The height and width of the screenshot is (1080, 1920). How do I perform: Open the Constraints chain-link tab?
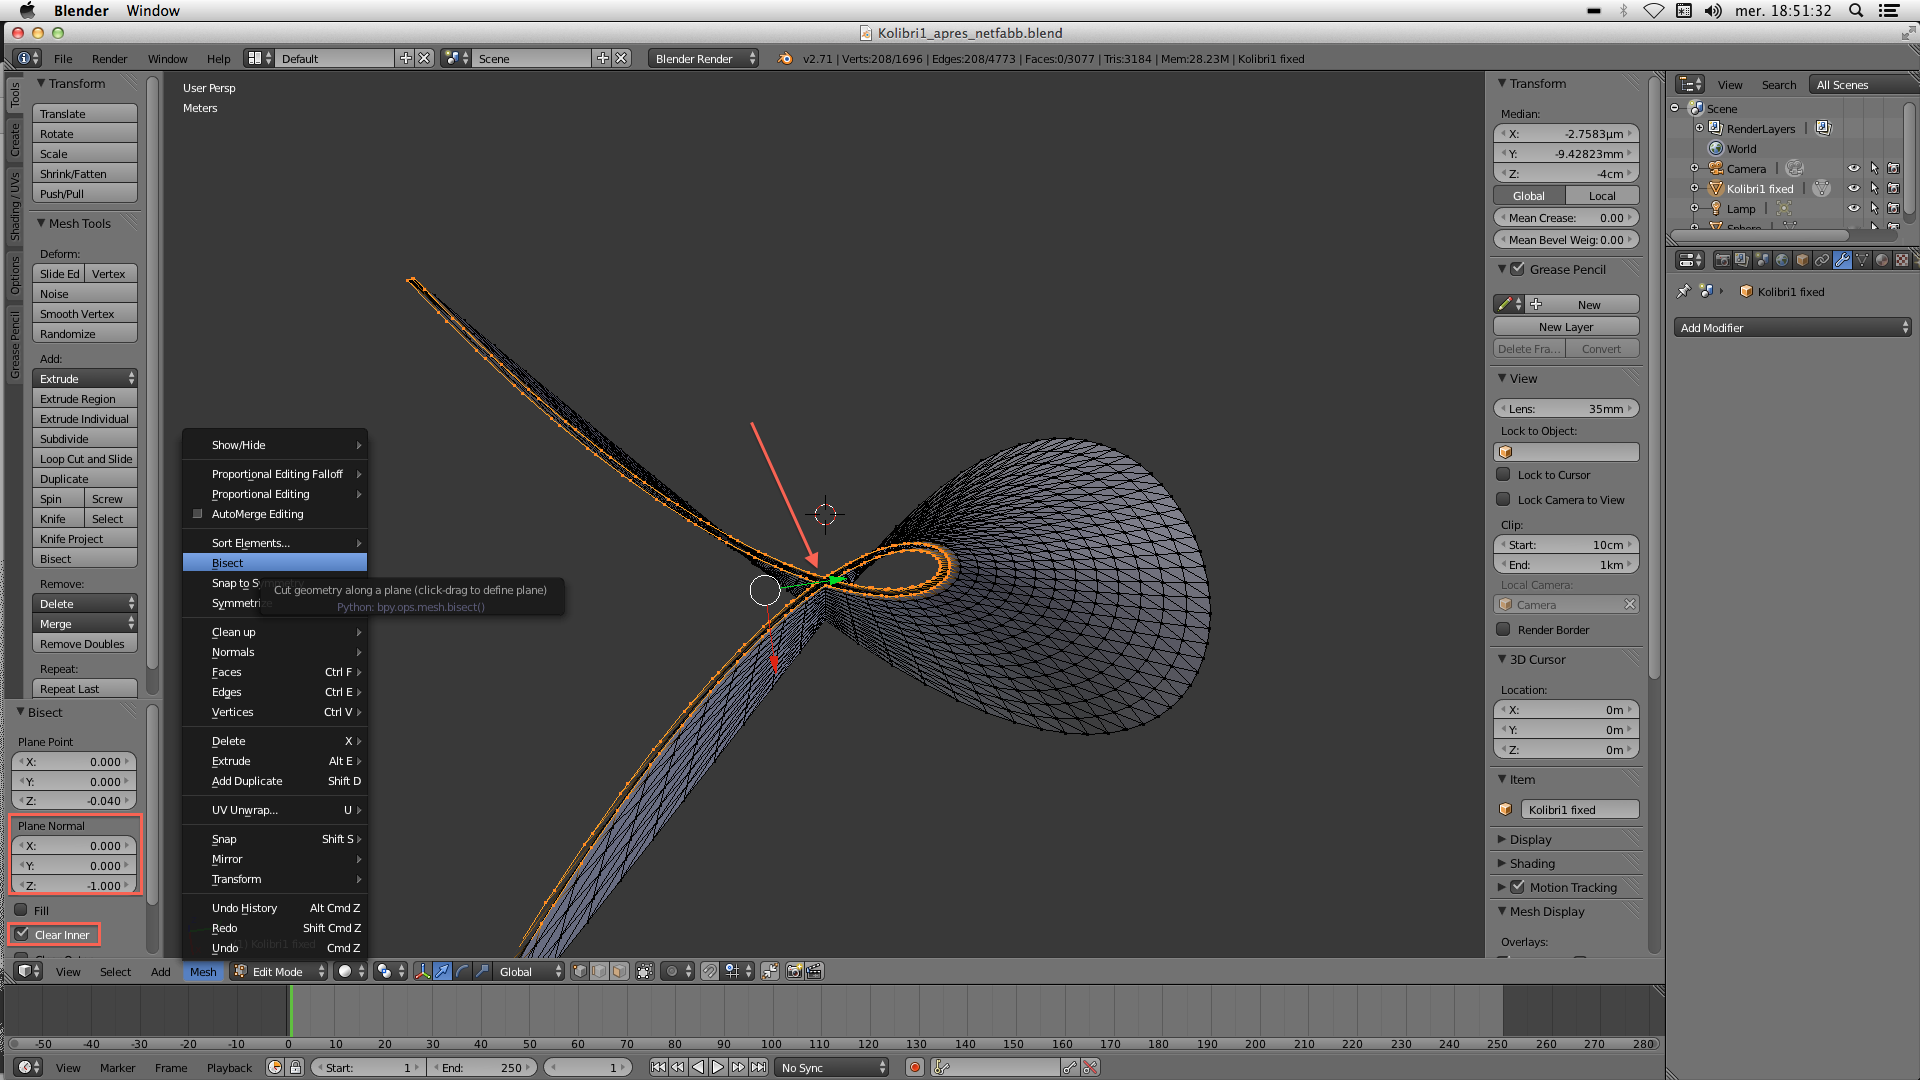(x=1822, y=260)
